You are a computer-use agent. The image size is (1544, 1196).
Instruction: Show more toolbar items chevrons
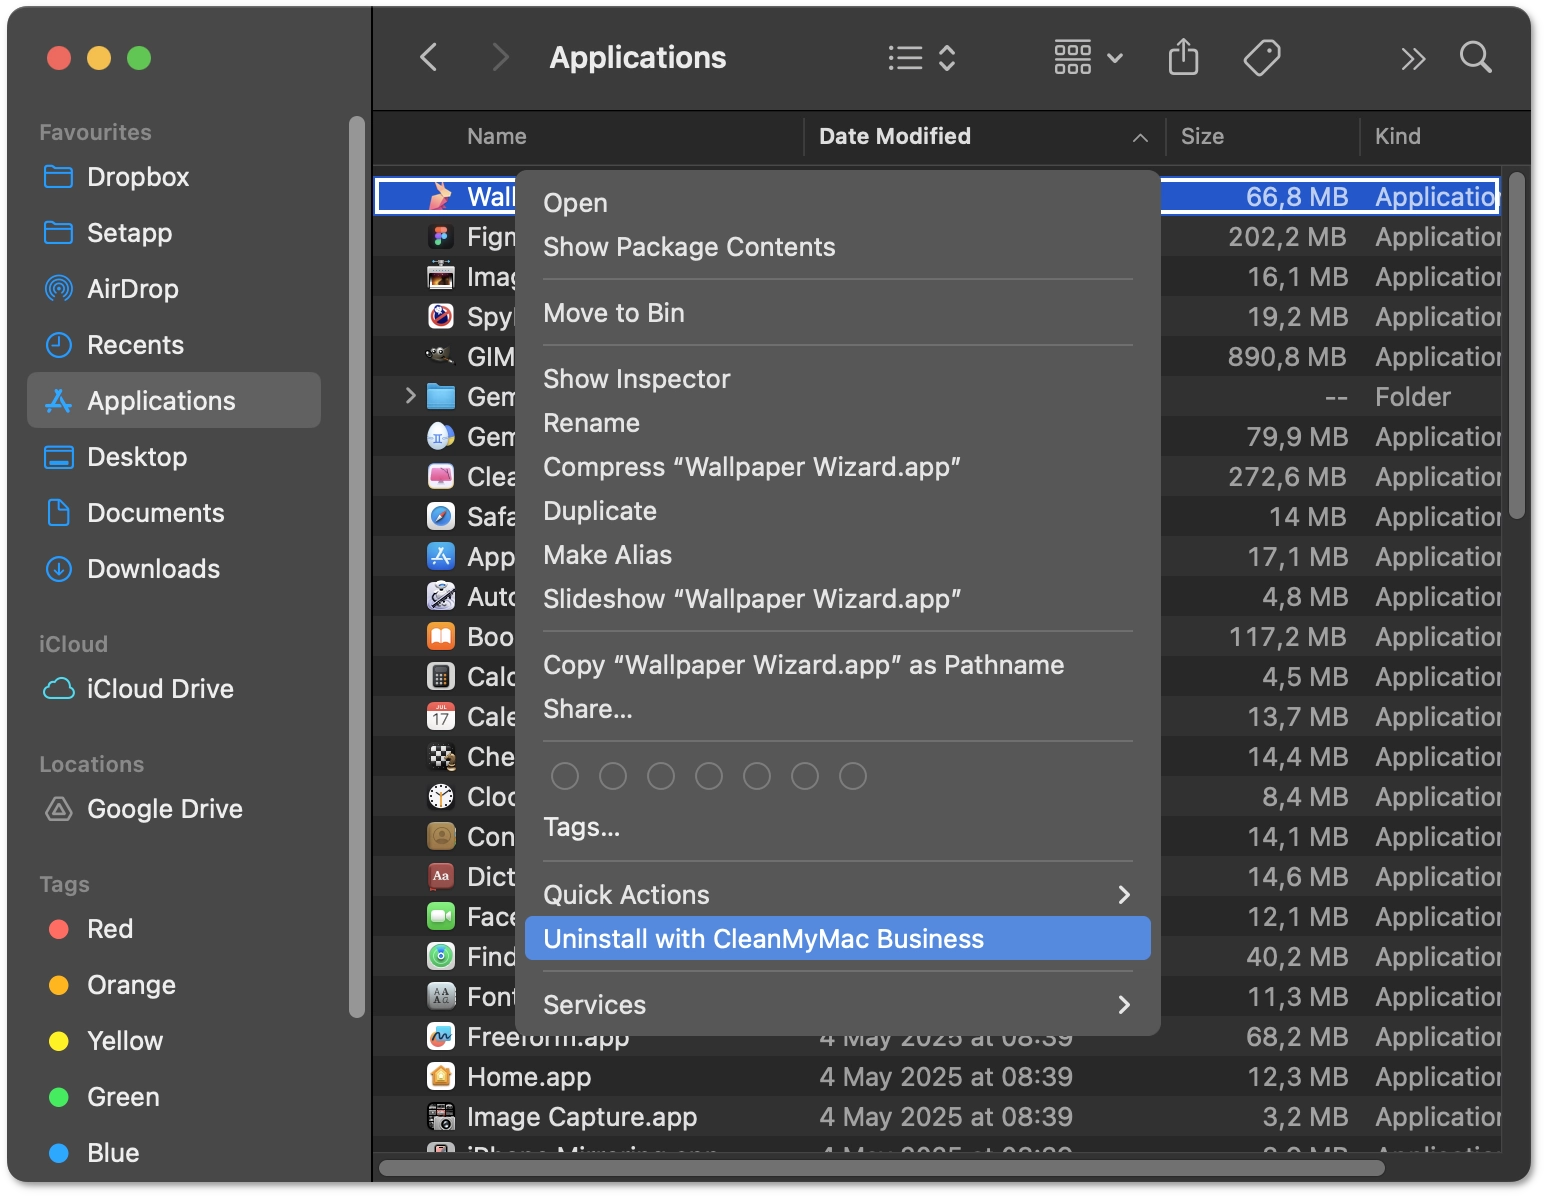pos(1412,59)
